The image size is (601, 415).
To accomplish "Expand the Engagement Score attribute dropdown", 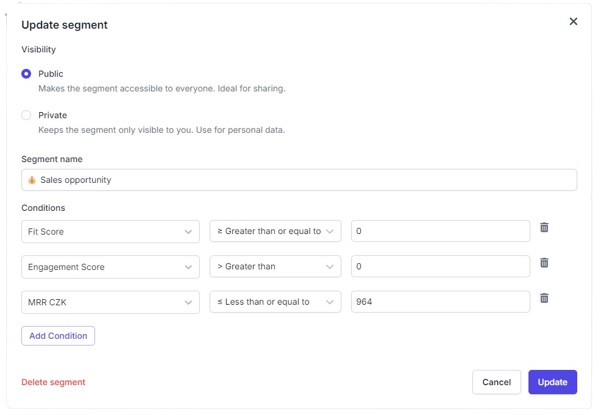I will pos(110,267).
